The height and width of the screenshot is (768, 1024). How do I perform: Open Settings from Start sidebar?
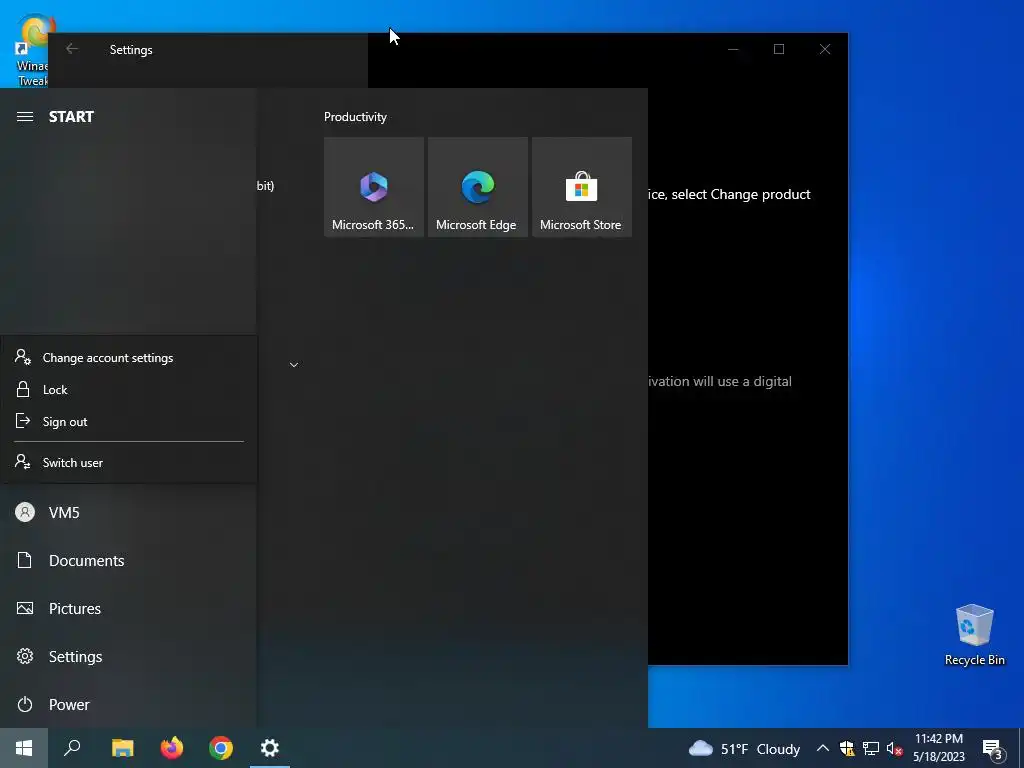tap(128, 656)
